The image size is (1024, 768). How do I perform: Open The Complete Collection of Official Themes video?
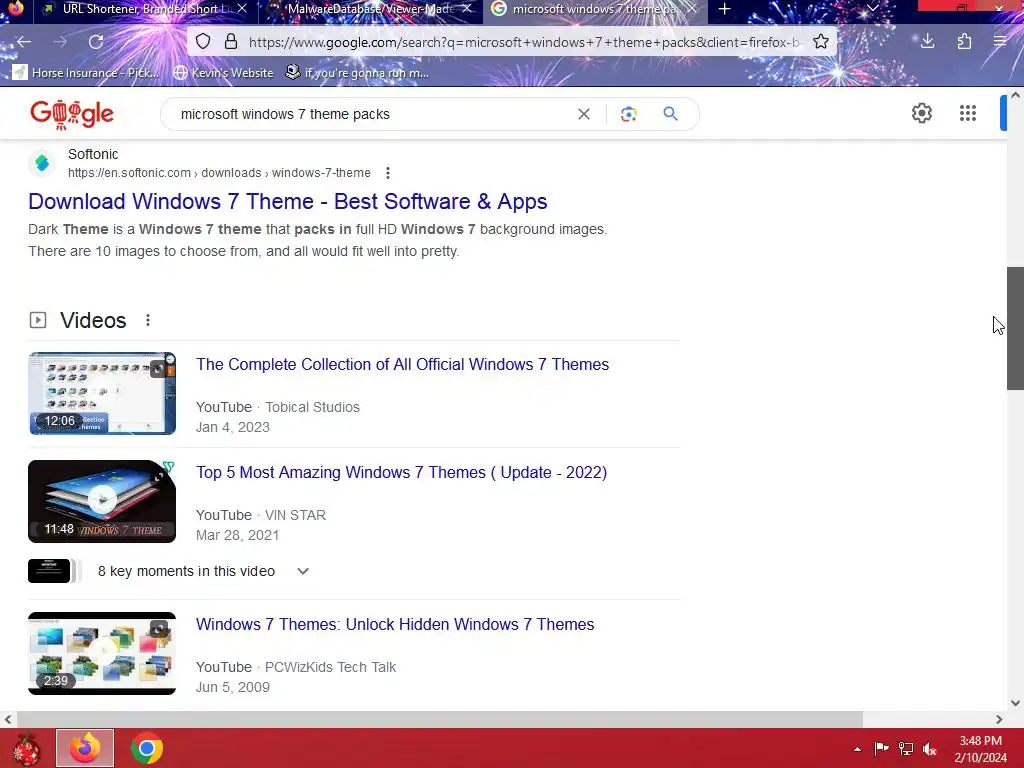tap(402, 364)
